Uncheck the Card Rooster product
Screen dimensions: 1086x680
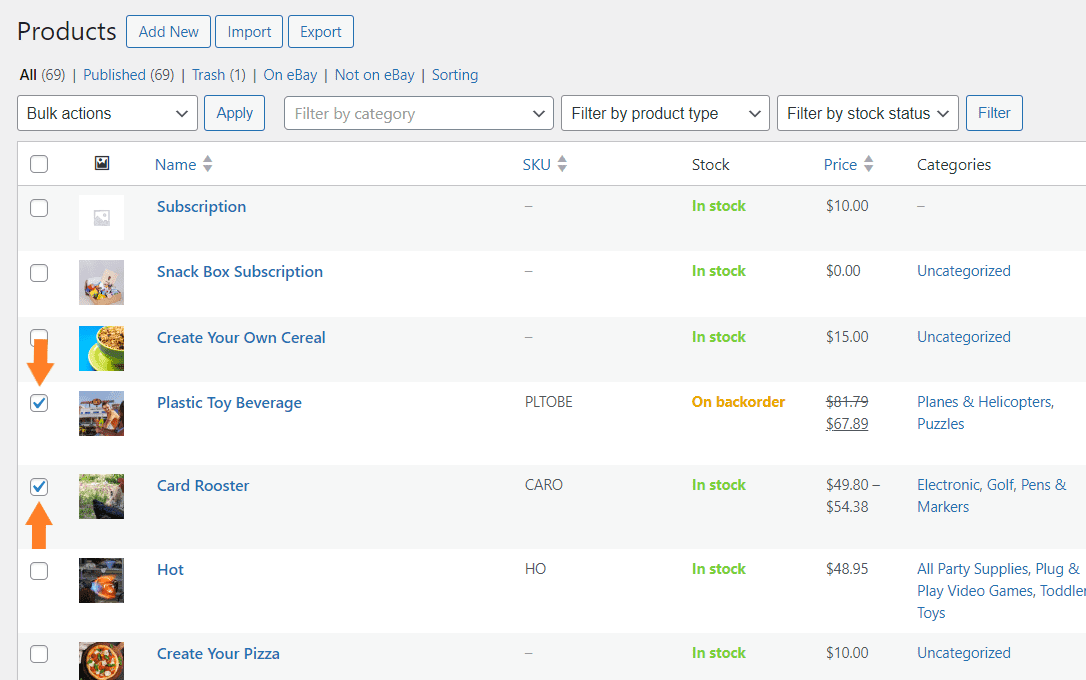pos(38,486)
